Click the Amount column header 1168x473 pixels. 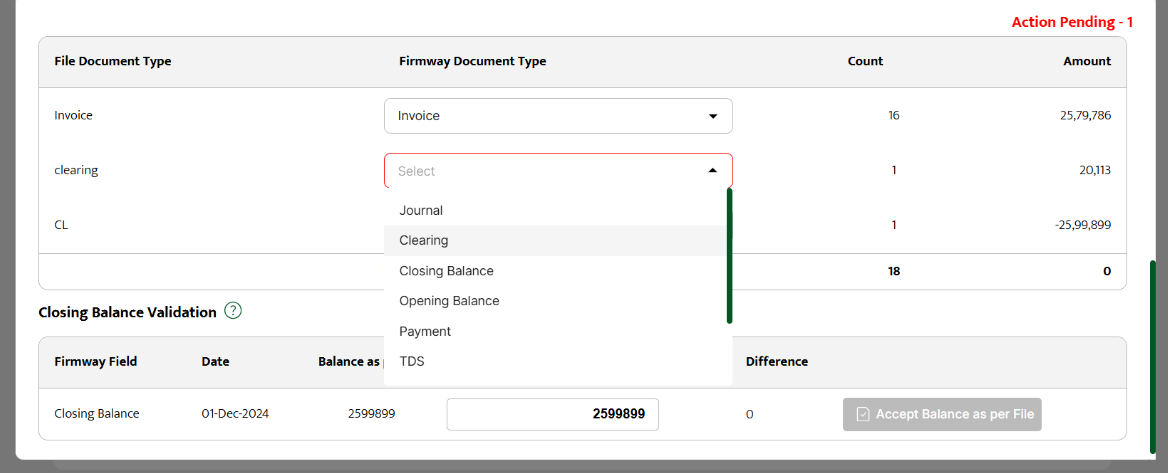(1087, 61)
